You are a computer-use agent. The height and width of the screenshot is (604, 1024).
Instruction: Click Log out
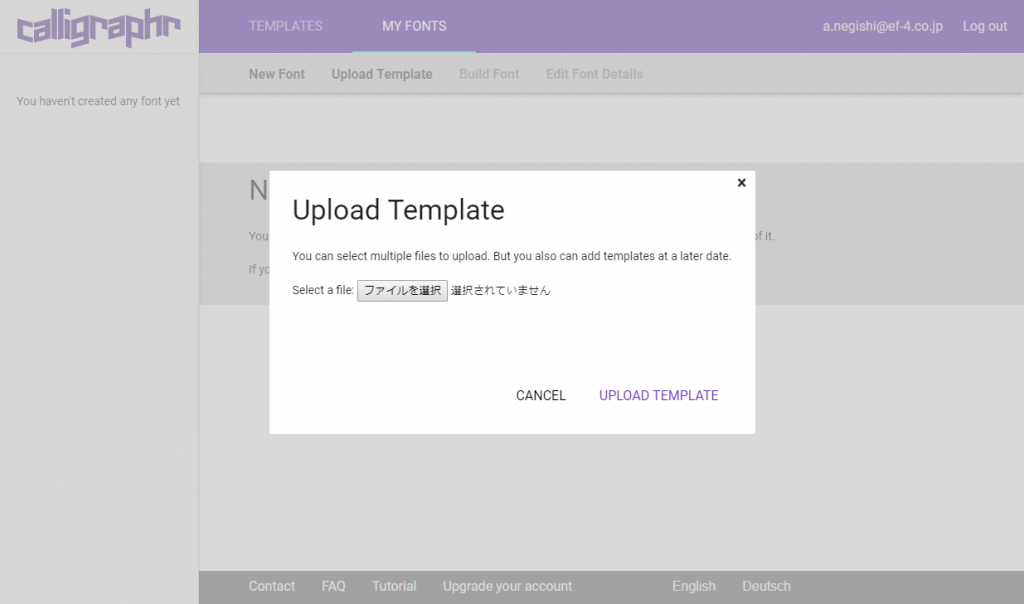point(985,27)
